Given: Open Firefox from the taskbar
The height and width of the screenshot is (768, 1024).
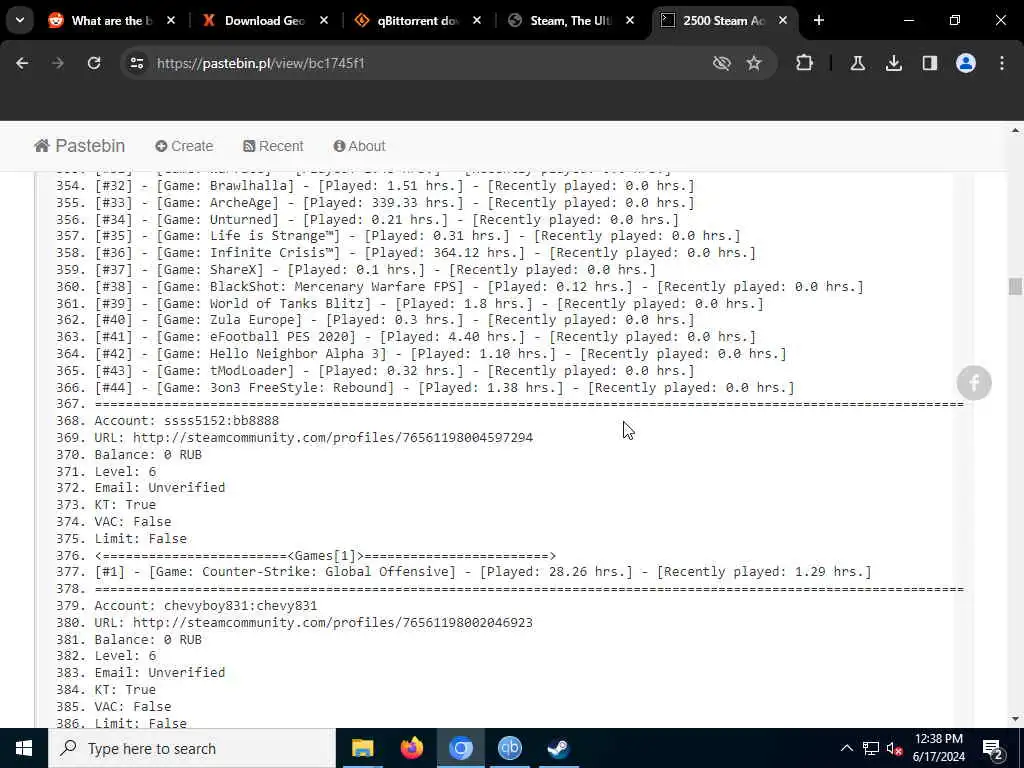Looking at the screenshot, I should pos(411,748).
